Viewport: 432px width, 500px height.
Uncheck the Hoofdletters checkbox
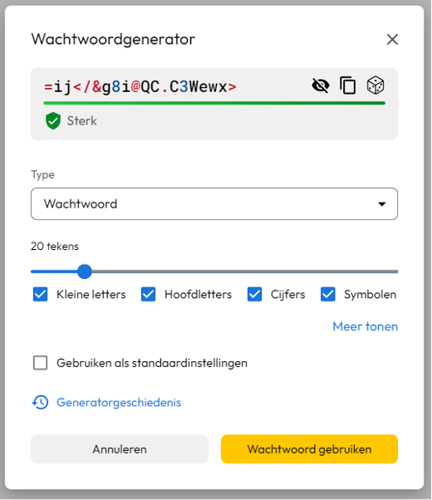click(148, 294)
